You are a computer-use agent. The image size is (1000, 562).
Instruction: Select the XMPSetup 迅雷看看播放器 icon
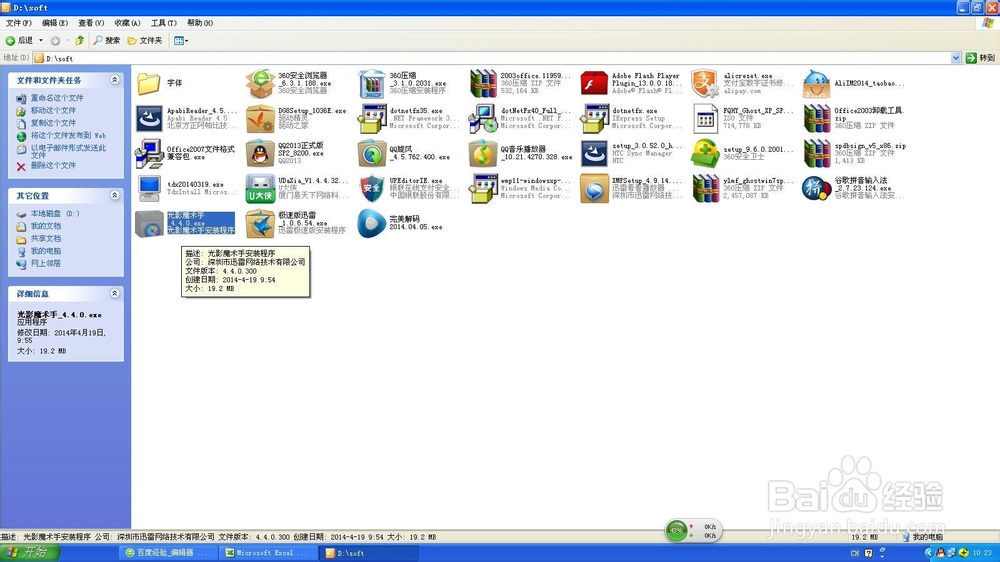(x=594, y=189)
